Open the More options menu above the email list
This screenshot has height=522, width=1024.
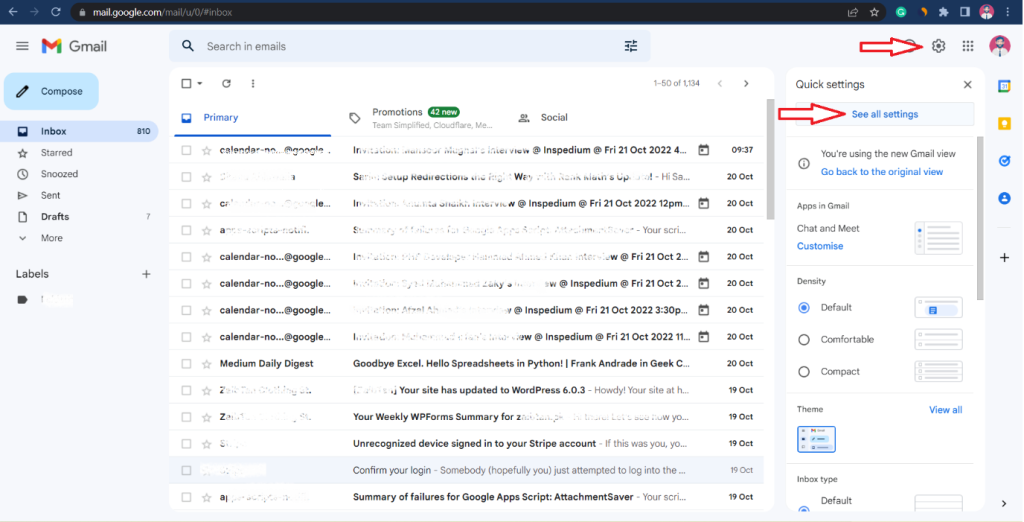(x=253, y=84)
